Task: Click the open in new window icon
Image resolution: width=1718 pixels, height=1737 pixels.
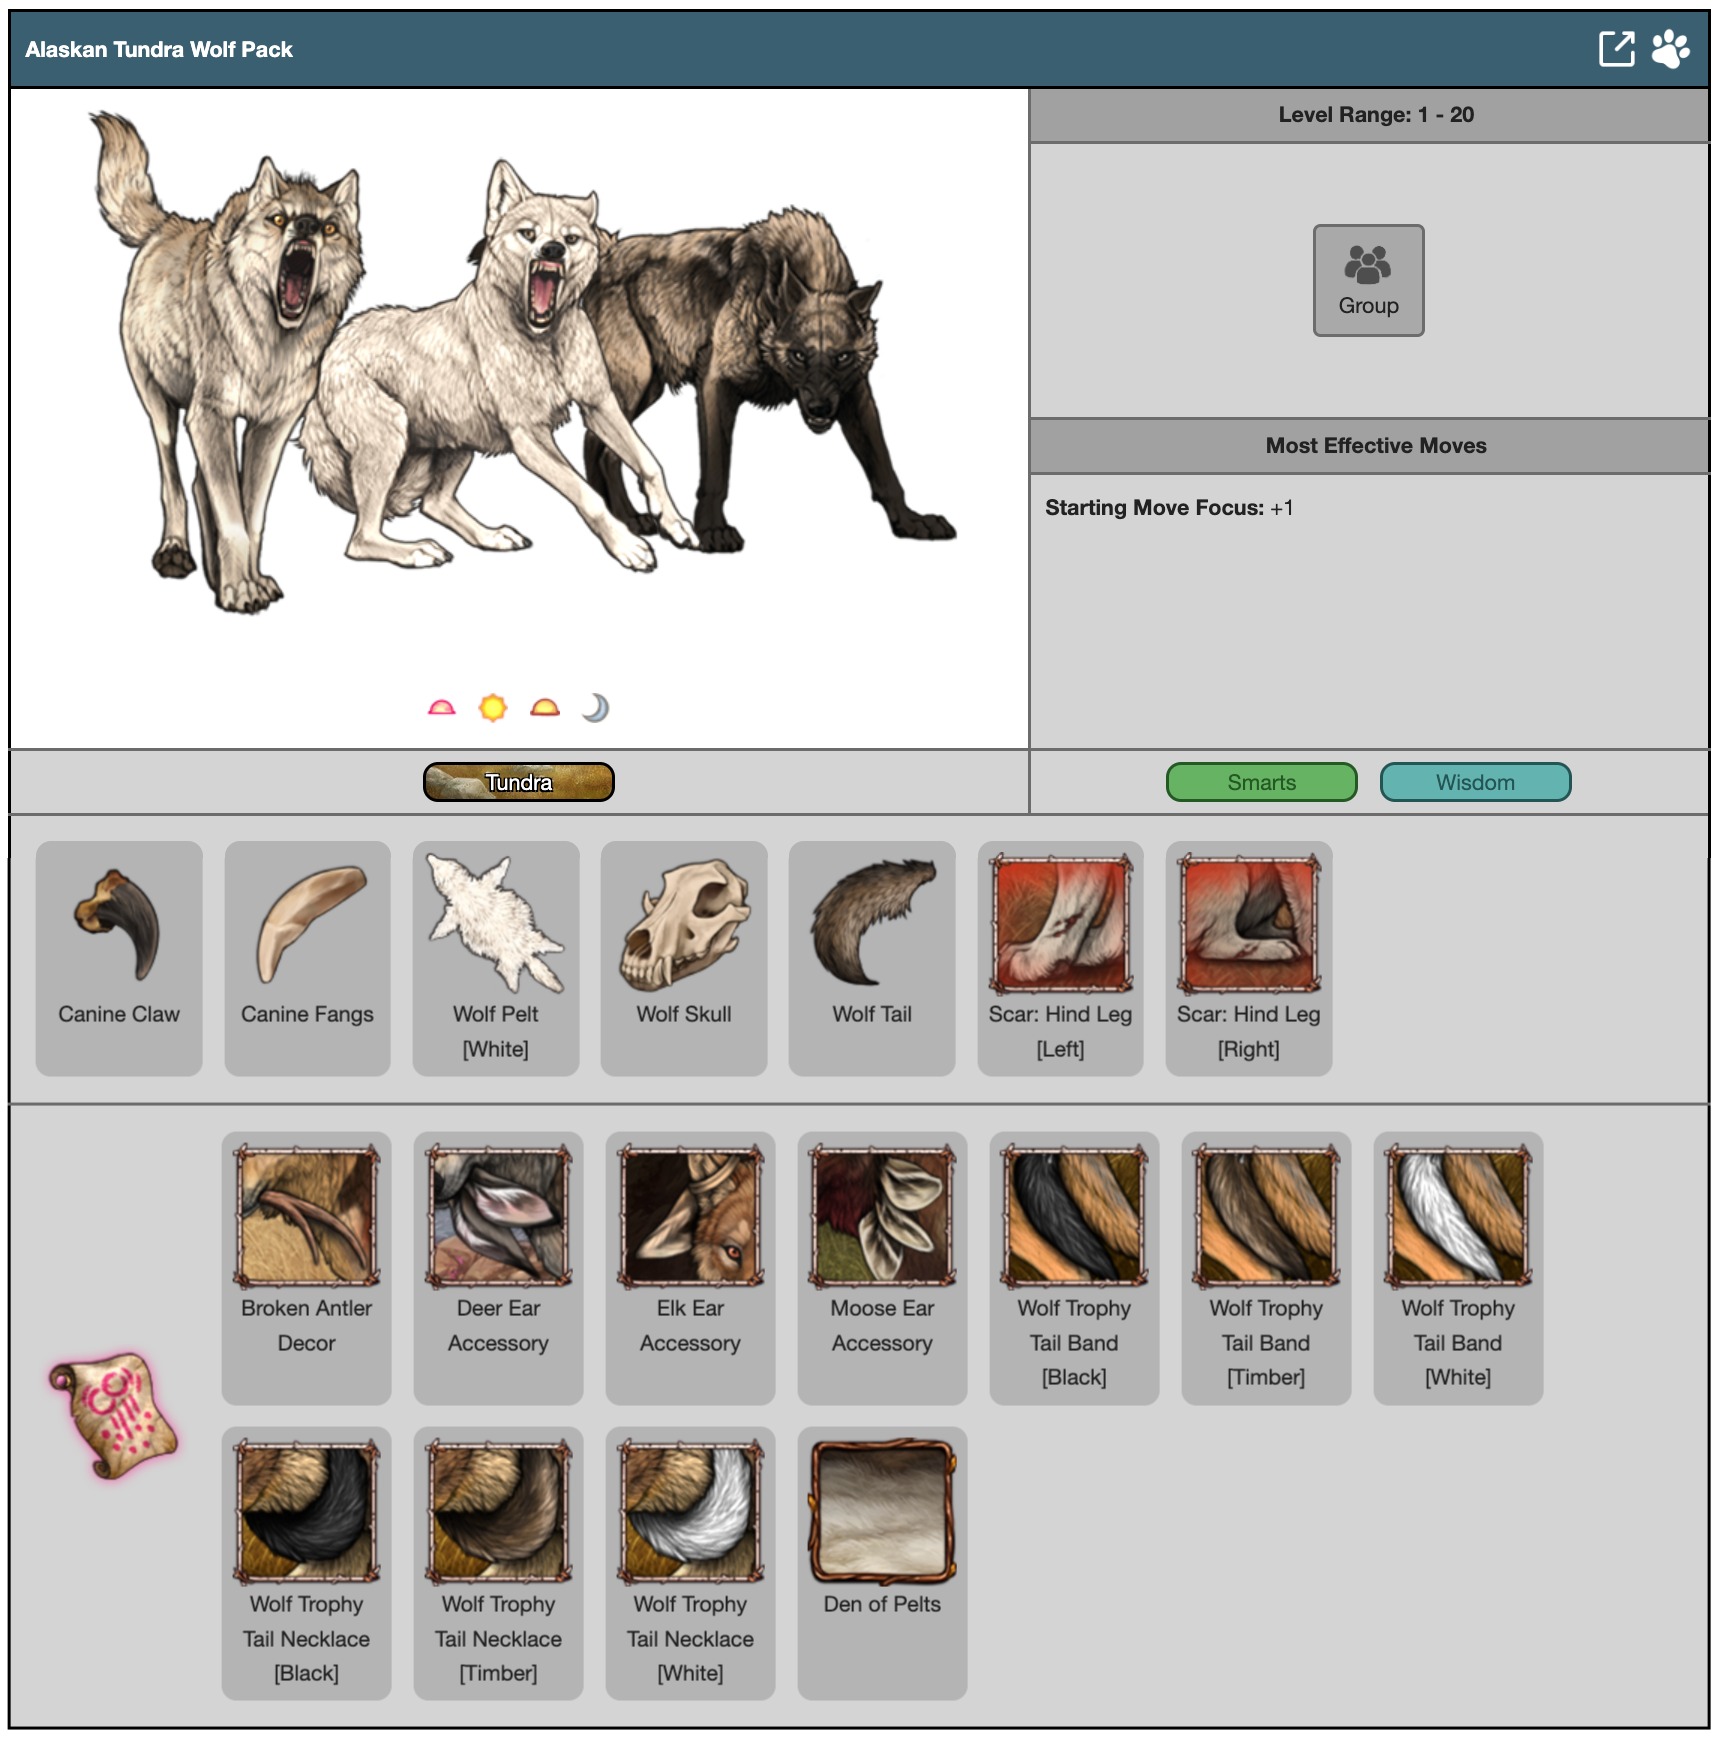Action: 1616,49
